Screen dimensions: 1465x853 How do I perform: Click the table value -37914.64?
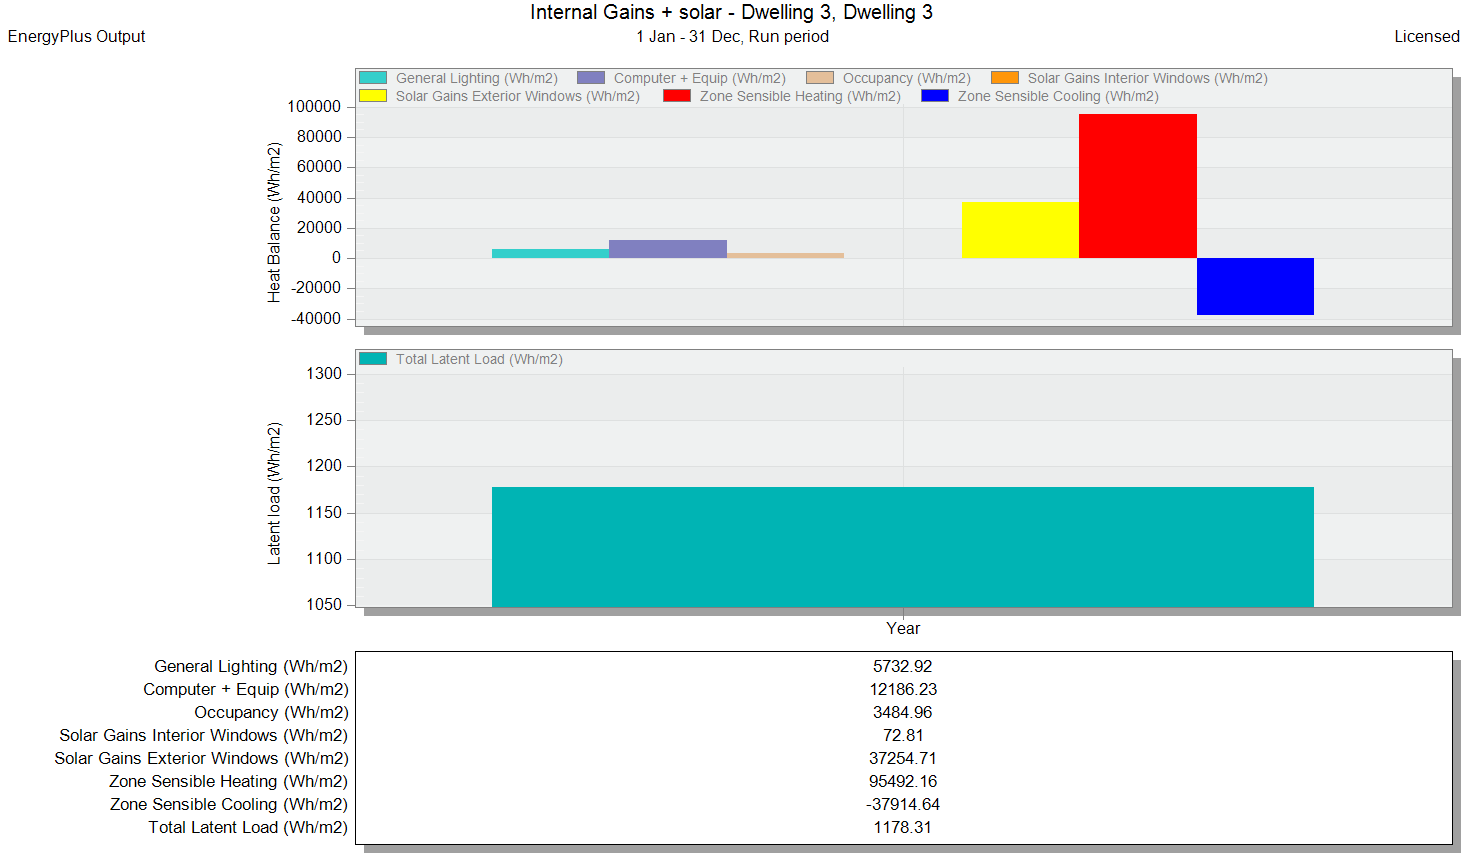[903, 804]
